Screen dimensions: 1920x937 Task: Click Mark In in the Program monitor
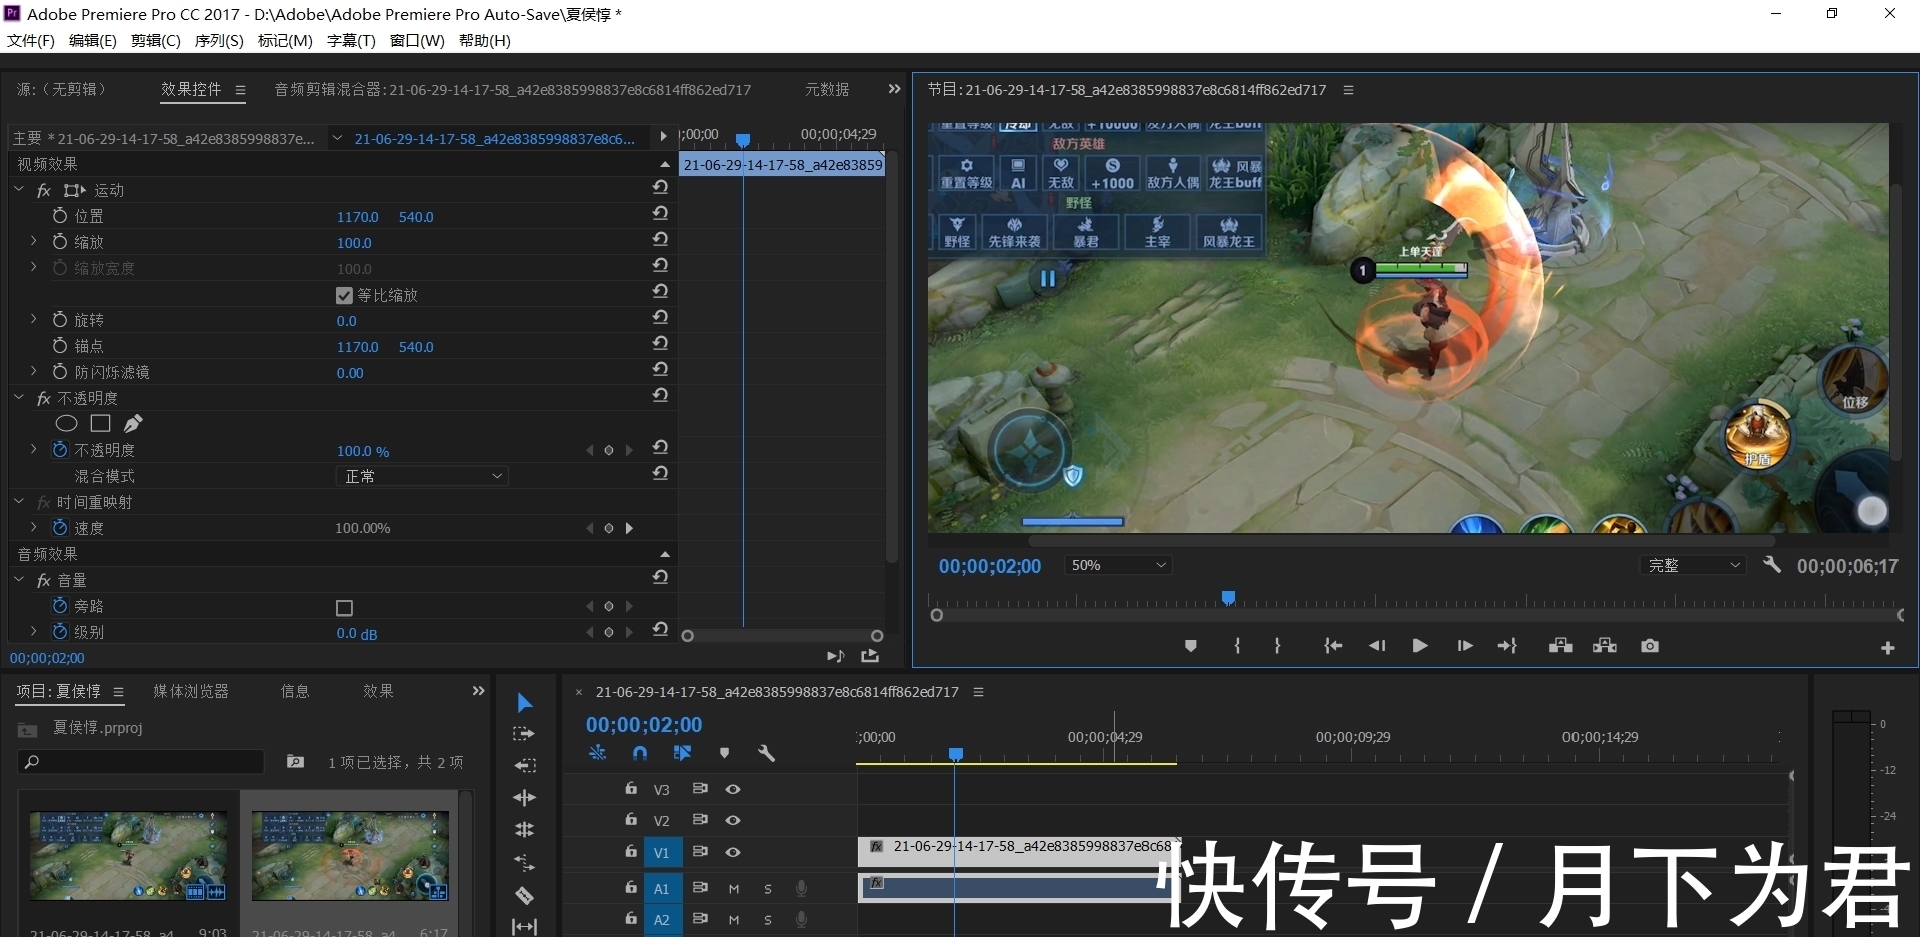pos(1237,646)
